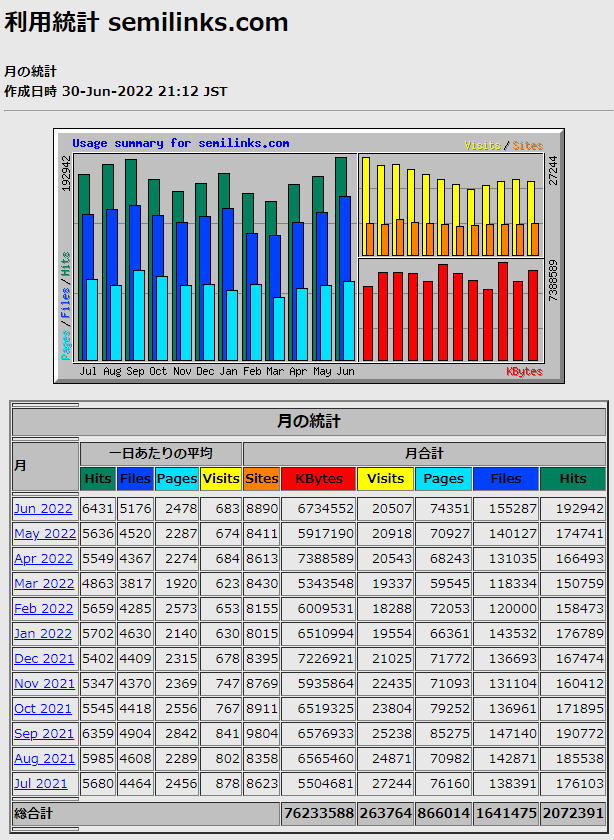Open the Nov 2021 report link
Screen dimensions: 614x840
click(x=44, y=683)
